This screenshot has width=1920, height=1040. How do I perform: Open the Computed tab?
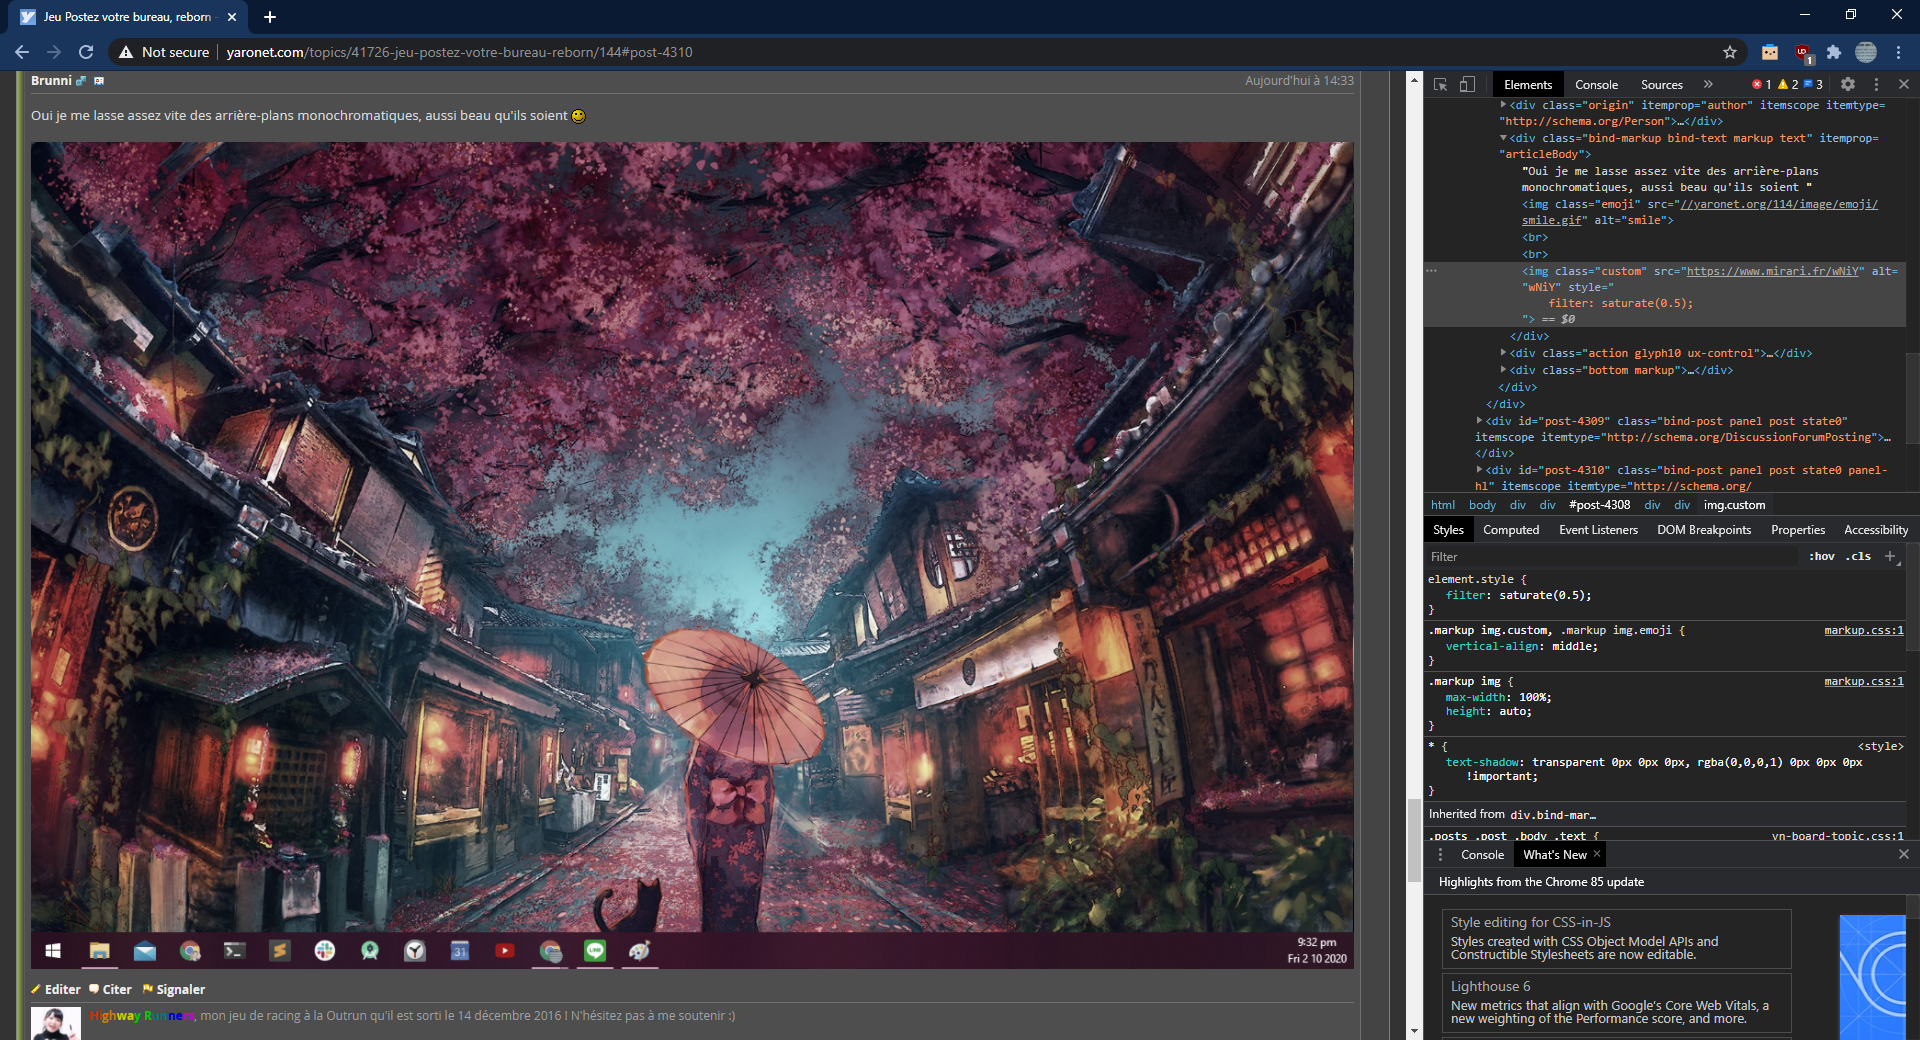1511,530
